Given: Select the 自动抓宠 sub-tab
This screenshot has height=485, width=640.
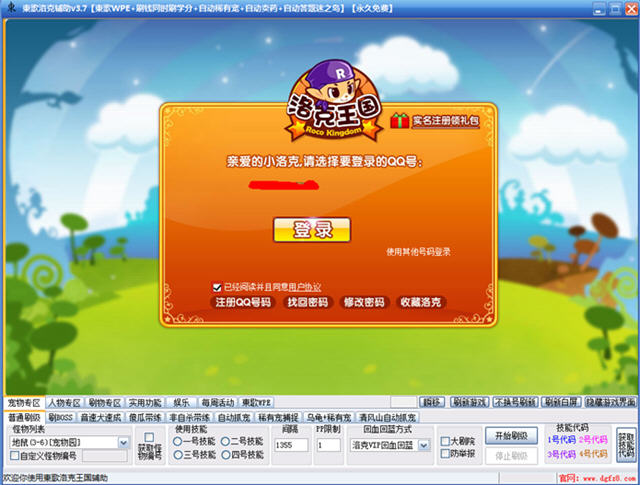Looking at the screenshot, I should [x=234, y=418].
